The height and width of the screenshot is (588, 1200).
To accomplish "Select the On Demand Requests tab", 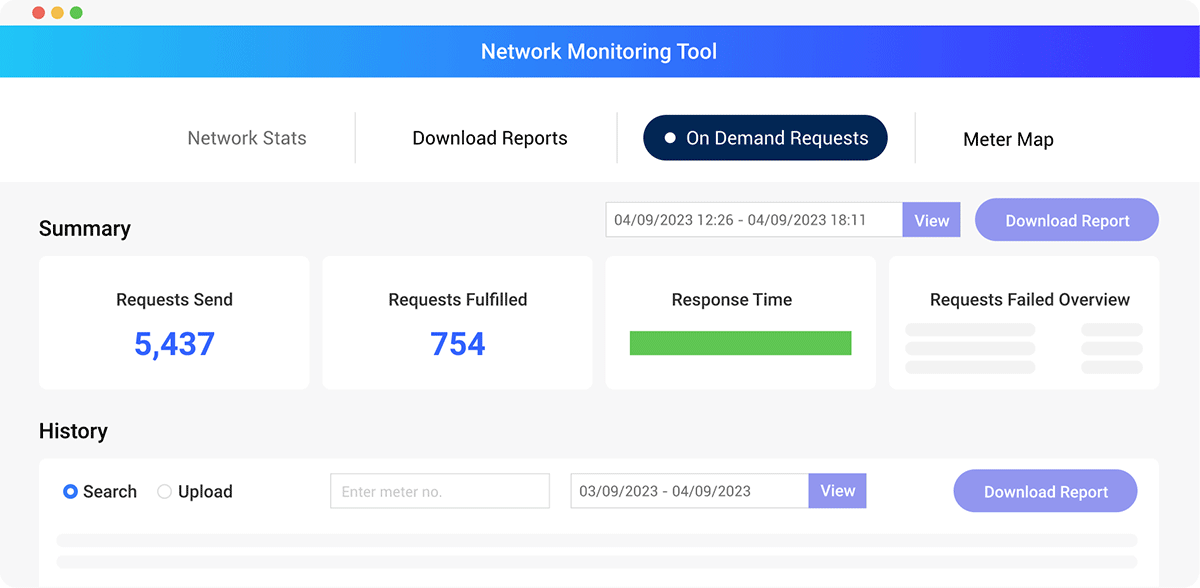I will (x=765, y=138).
